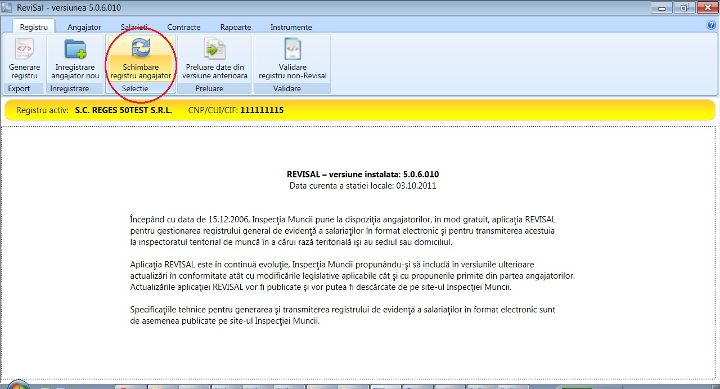Screen dimensions: 720x389
Task: Launch Preluare date din versiune anterioara
Action: [214, 59]
